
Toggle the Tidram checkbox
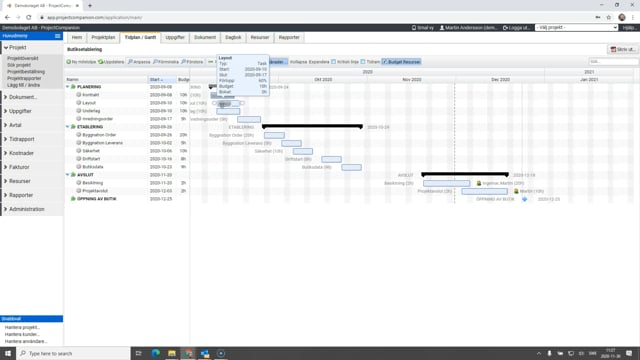363,62
